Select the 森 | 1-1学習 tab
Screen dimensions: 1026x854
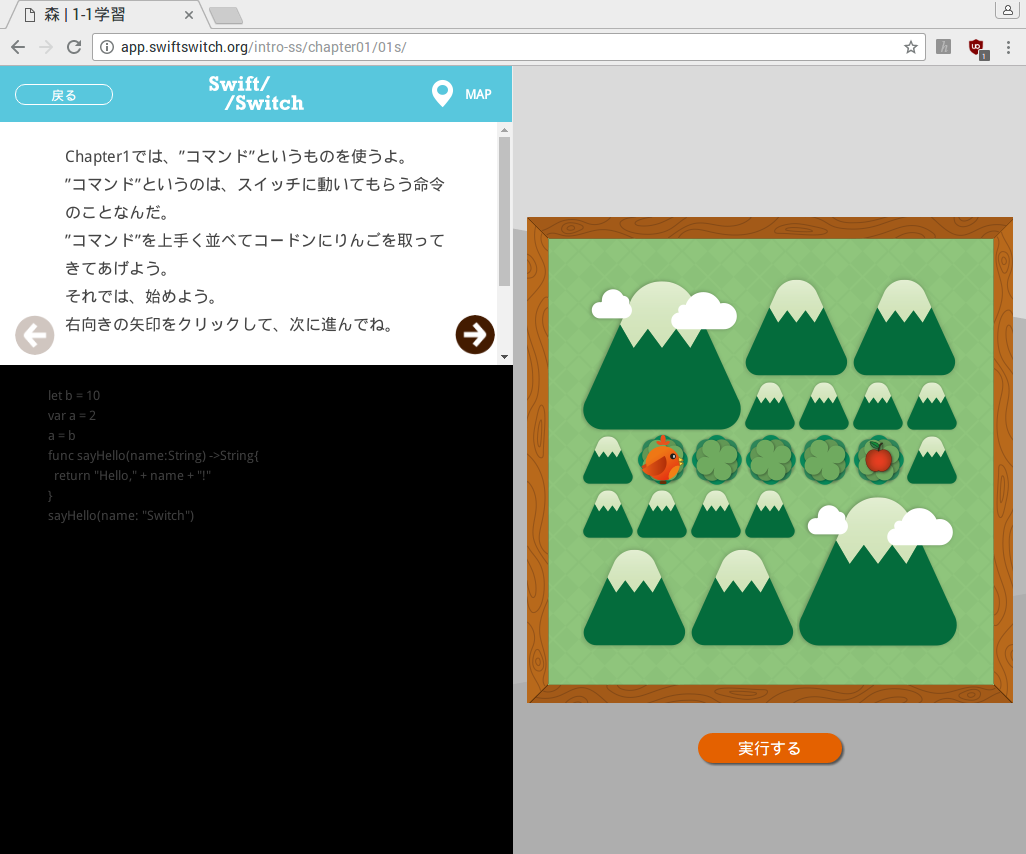(x=100, y=15)
